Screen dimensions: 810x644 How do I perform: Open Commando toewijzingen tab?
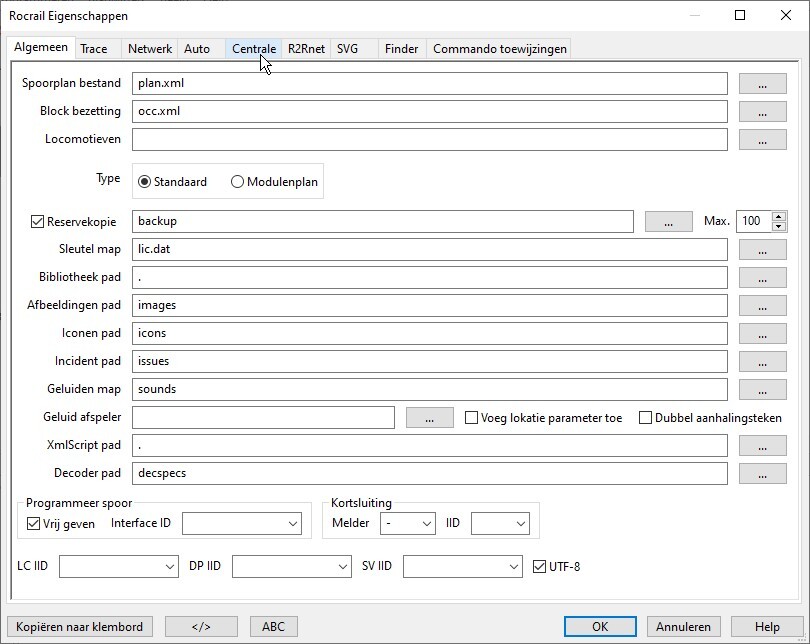[499, 49]
